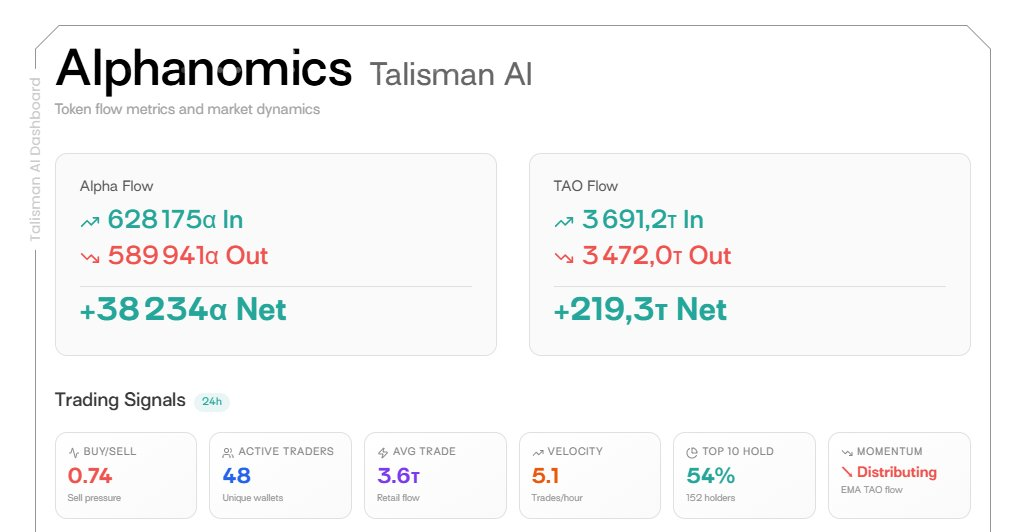Click the Alphanomics page heading
Screen dimensions: 1020x532
[204, 68]
